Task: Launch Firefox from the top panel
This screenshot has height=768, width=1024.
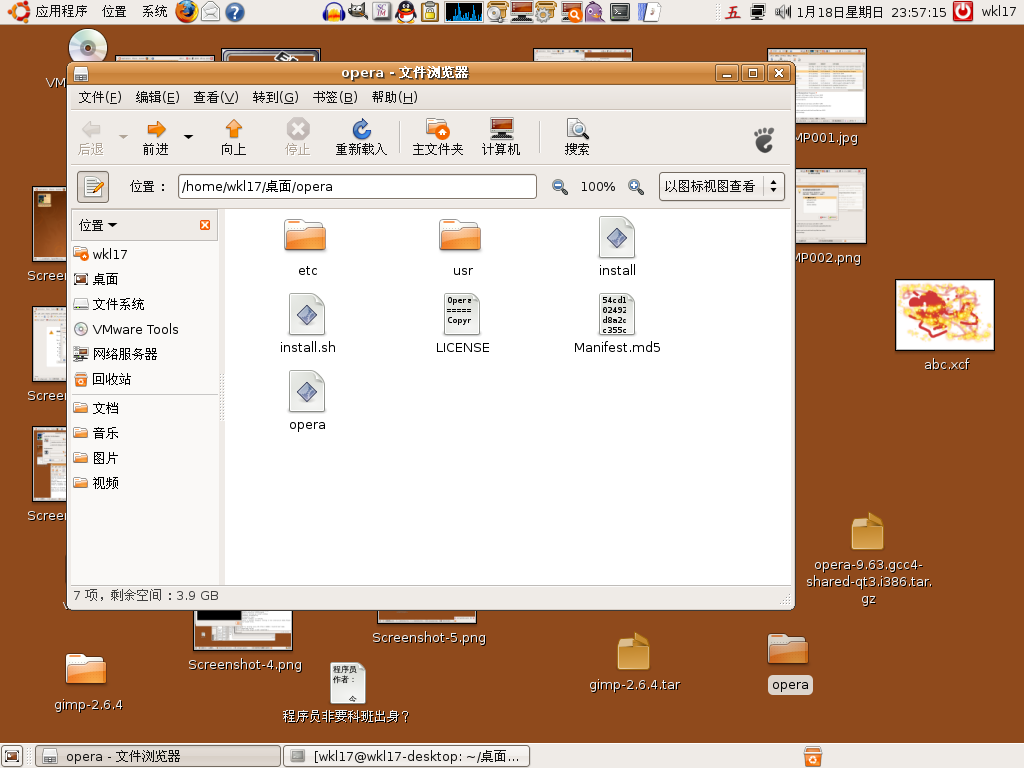Action: [187, 12]
